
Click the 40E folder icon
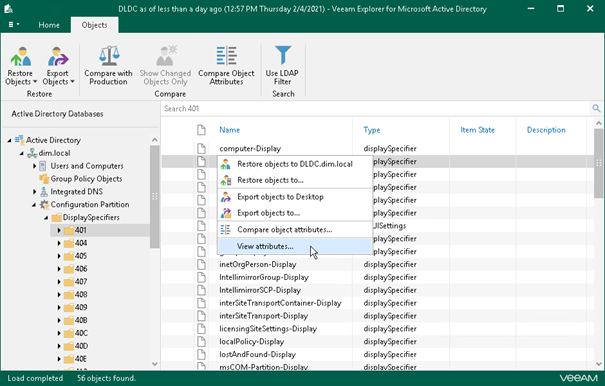69,359
